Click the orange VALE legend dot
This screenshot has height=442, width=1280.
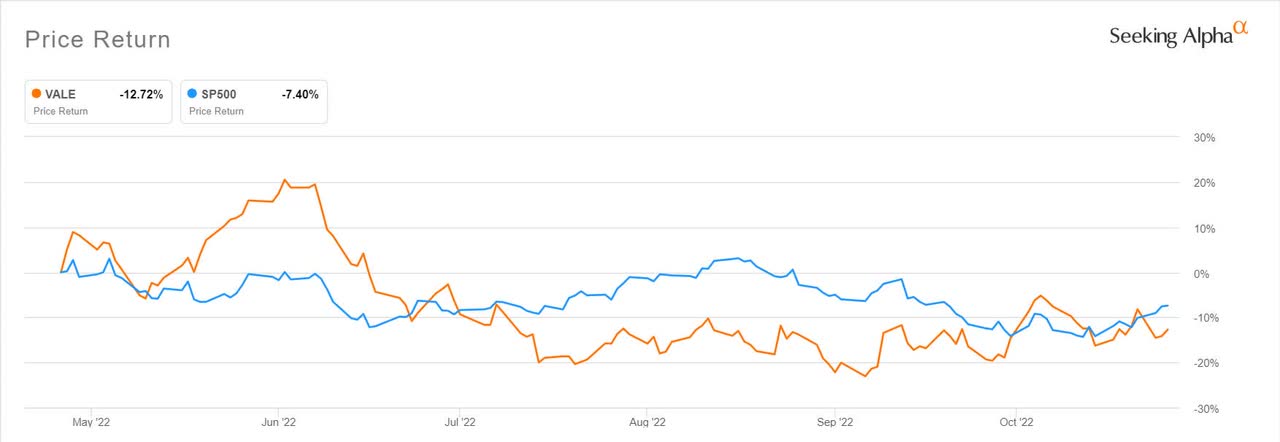pyautogui.click(x=37, y=94)
